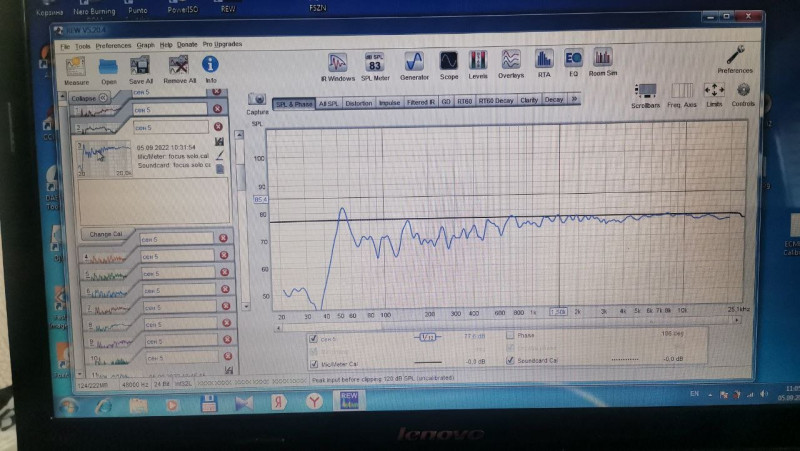Switch to the RT60 Decay tab
The image size is (800, 451).
pos(495,101)
